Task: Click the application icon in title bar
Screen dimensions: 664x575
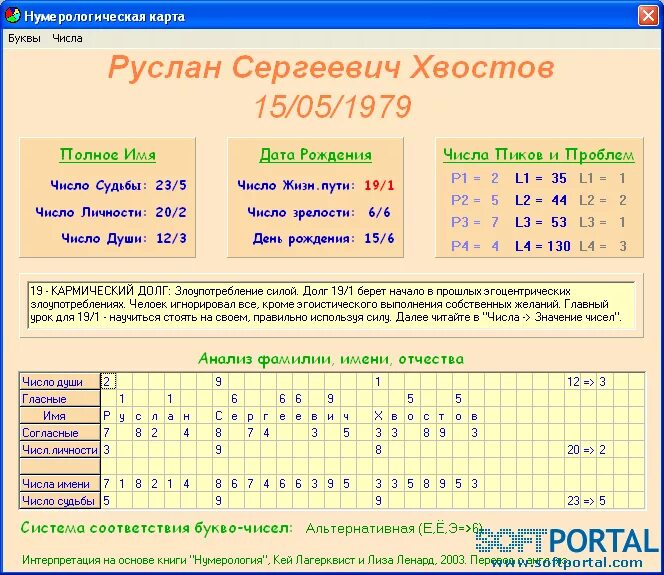Action: click(x=12, y=16)
